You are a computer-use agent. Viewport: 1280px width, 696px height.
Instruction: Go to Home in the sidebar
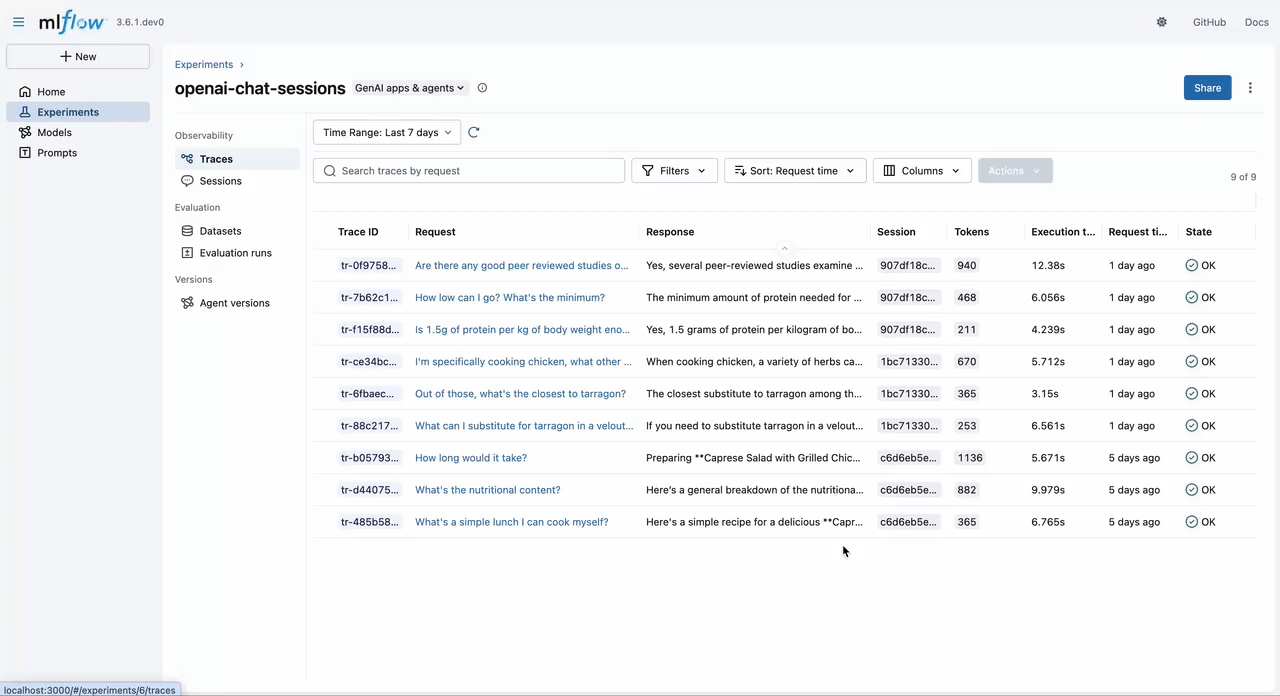[51, 92]
